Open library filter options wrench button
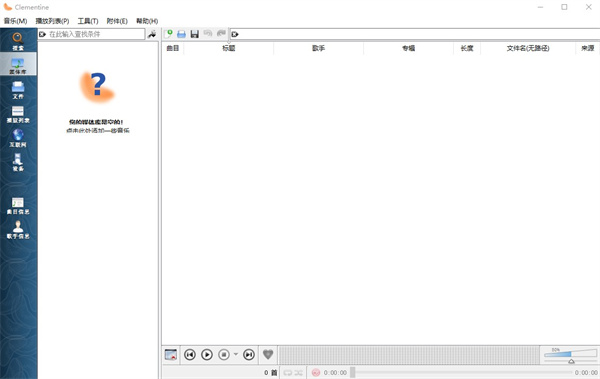This screenshot has width=600, height=379. [x=152, y=34]
